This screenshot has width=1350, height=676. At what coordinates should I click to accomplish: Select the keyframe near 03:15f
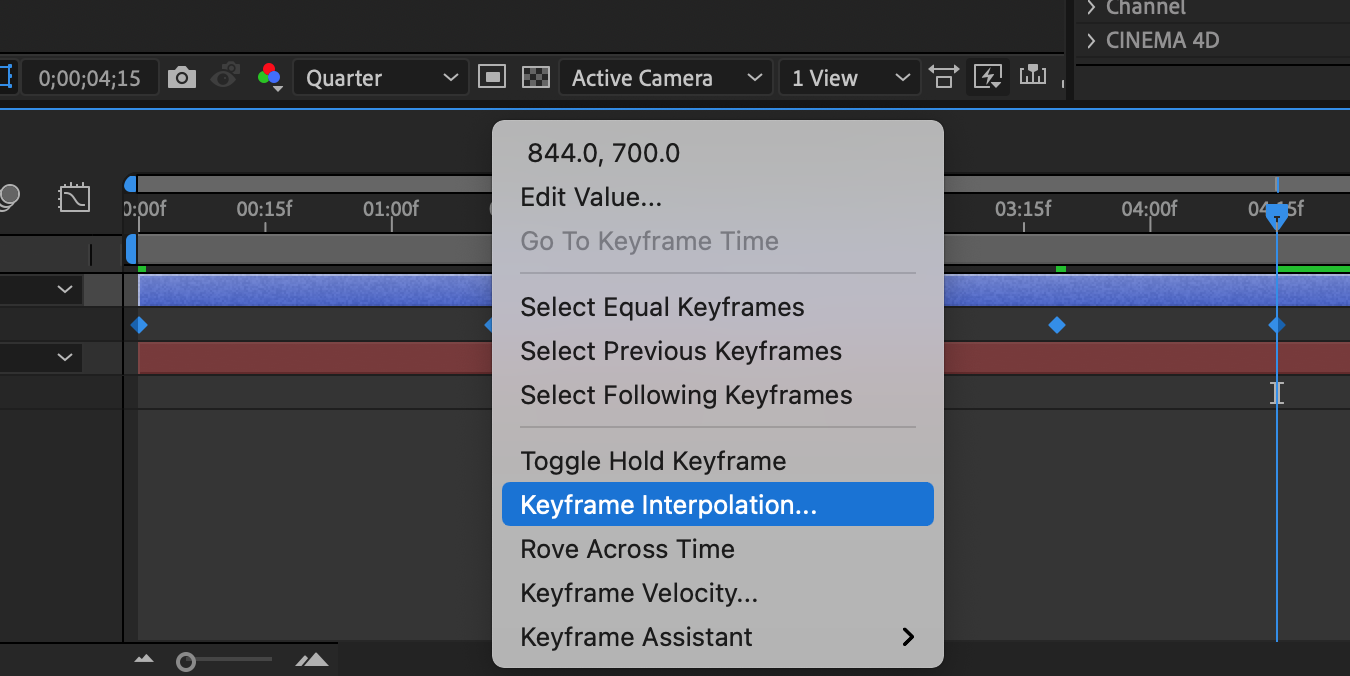coord(1057,325)
